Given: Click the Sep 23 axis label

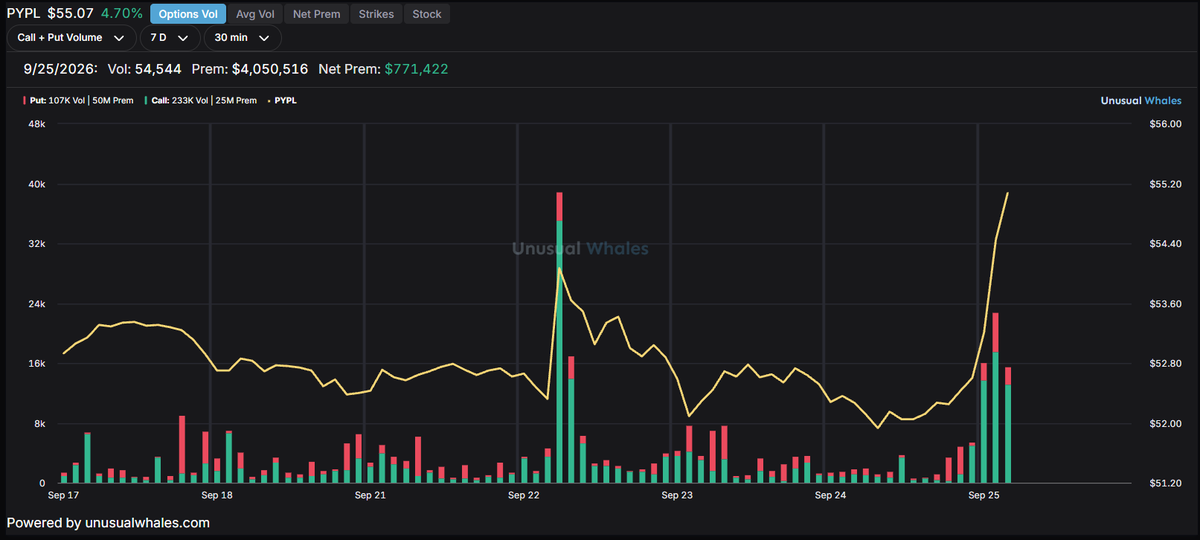Looking at the screenshot, I should click(x=677, y=495).
